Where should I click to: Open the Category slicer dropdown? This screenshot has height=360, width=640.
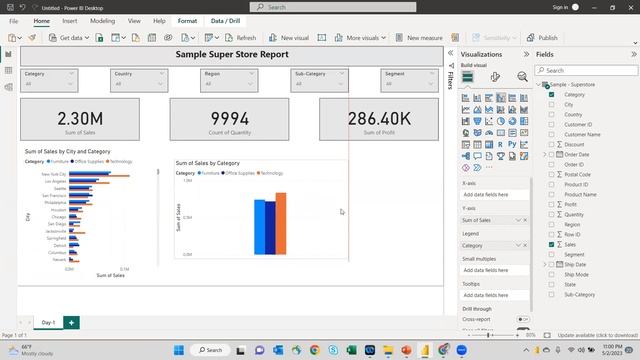click(70, 84)
